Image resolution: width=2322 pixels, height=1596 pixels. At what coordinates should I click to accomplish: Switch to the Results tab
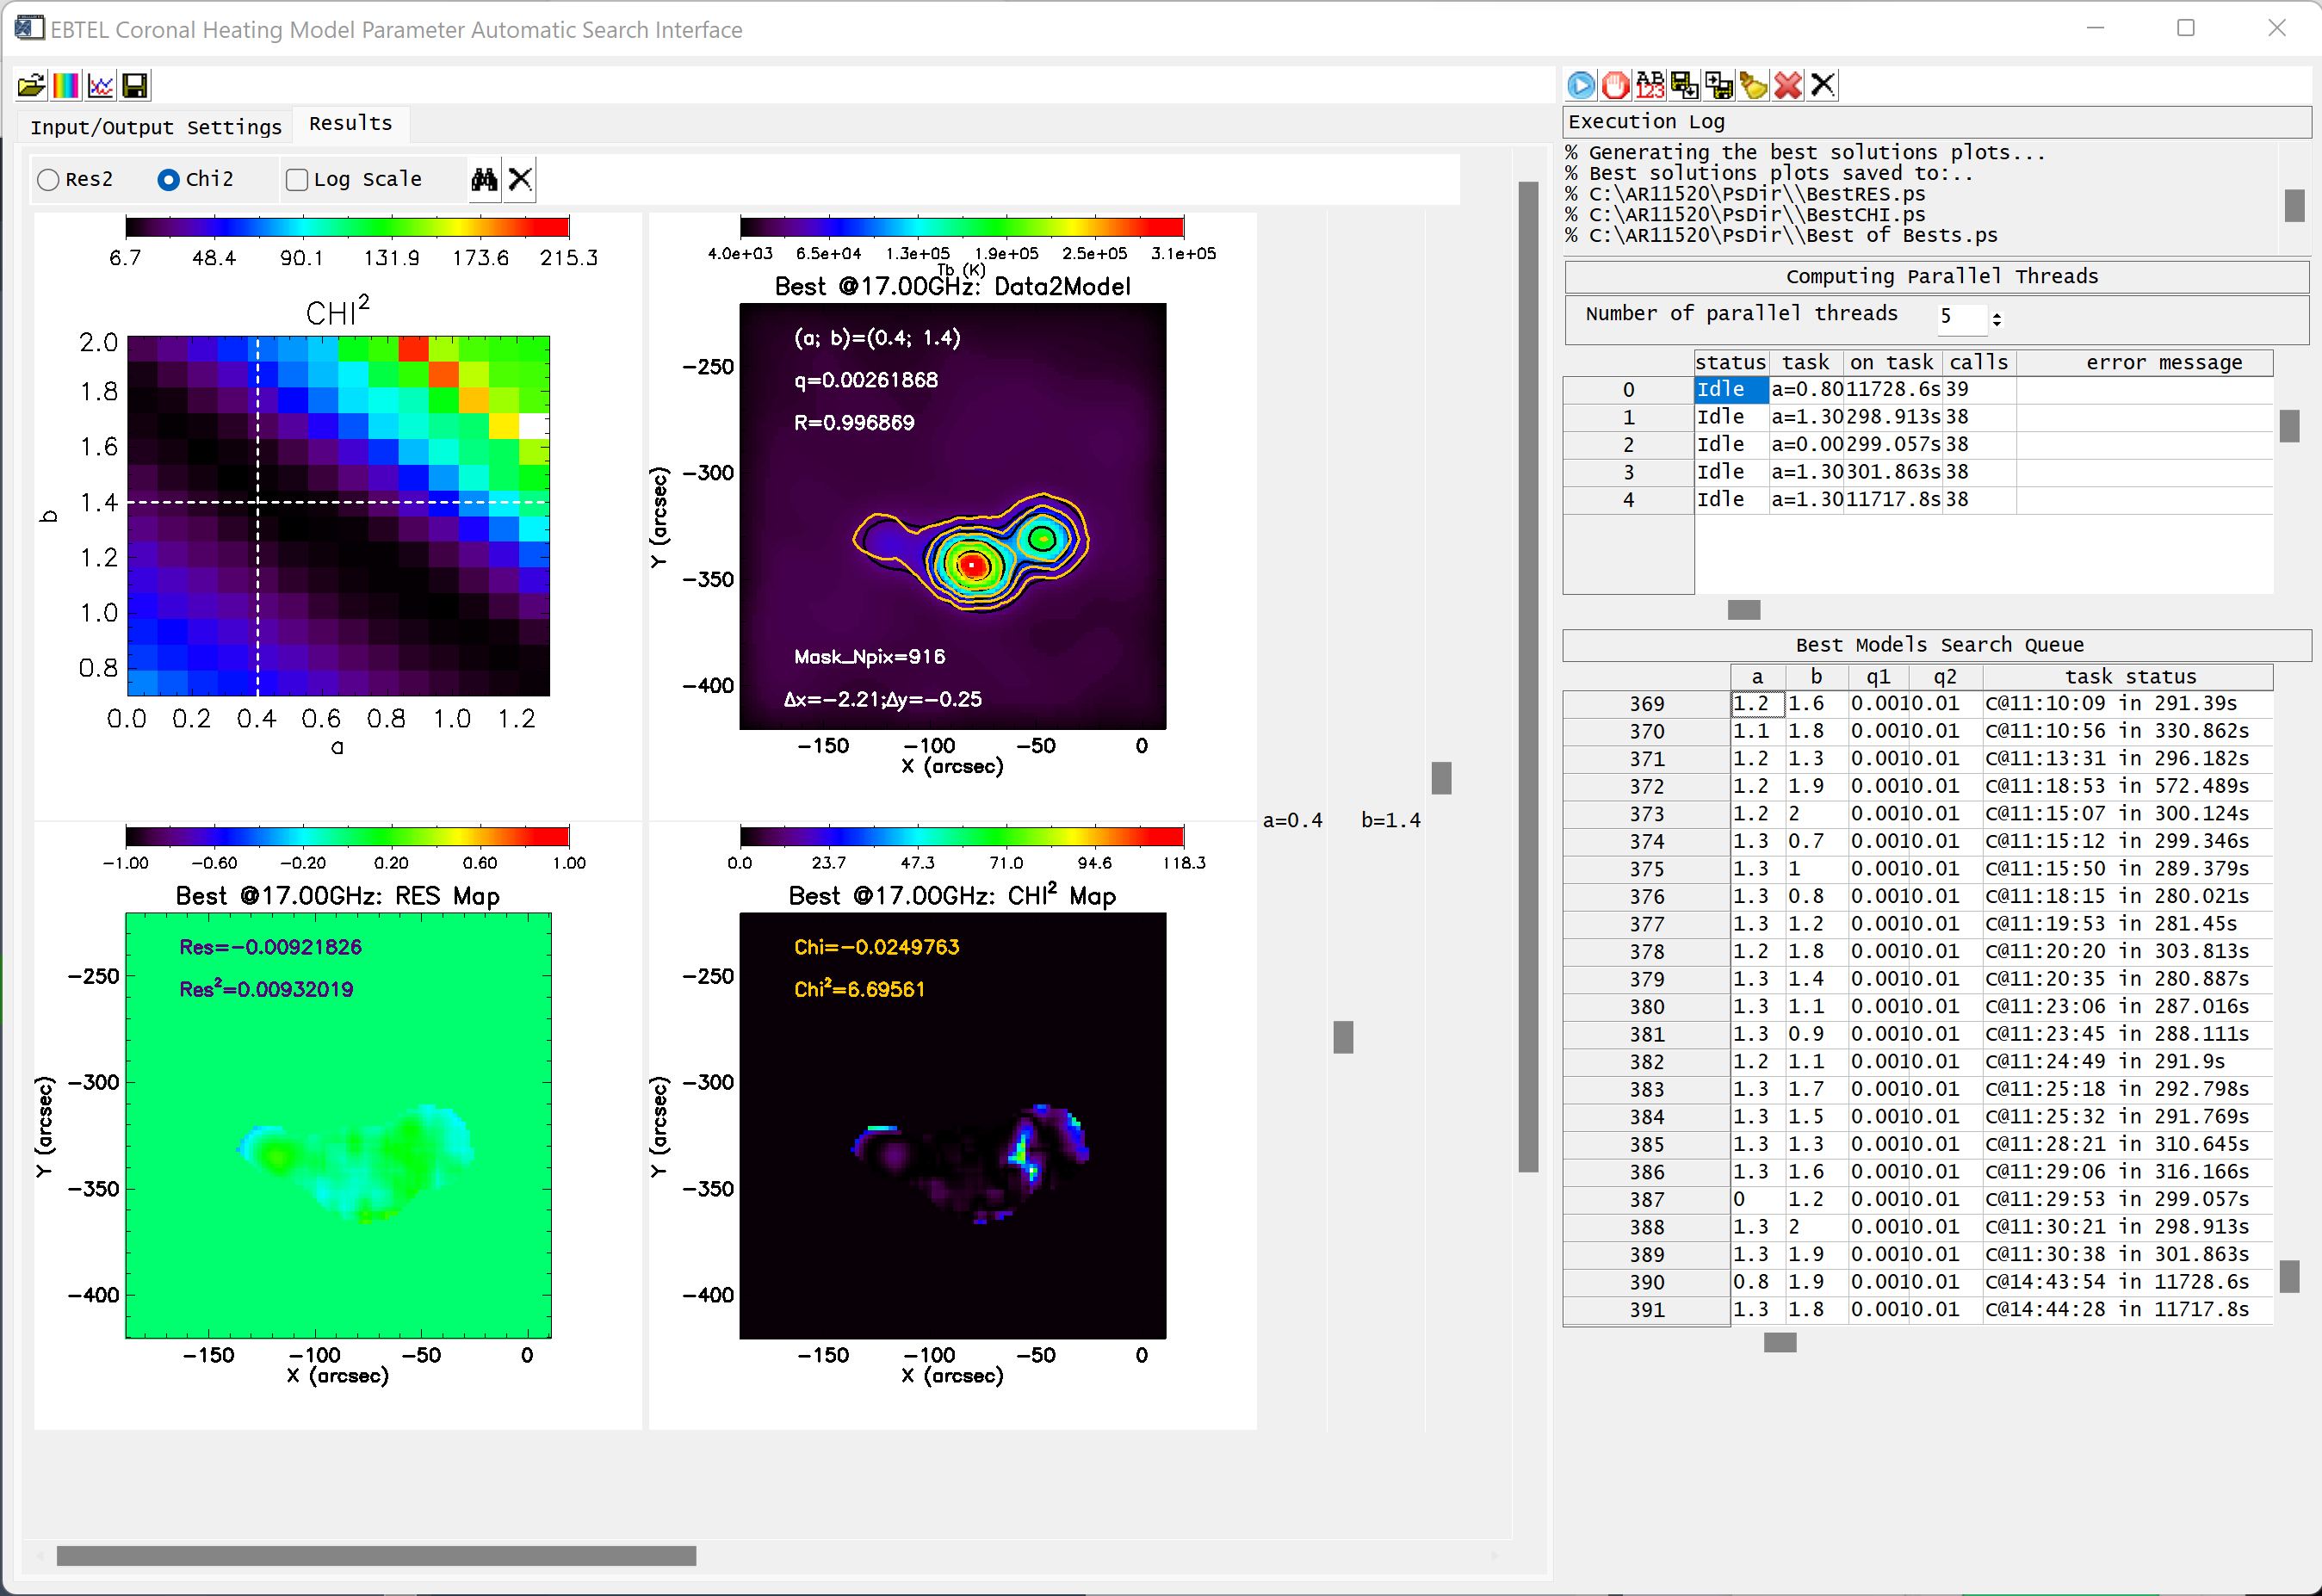point(351,123)
